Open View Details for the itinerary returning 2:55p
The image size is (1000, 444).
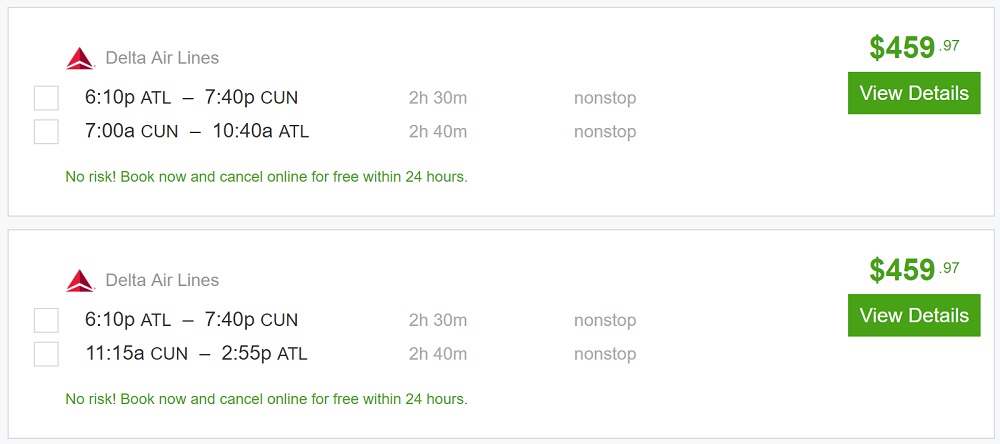click(x=913, y=316)
